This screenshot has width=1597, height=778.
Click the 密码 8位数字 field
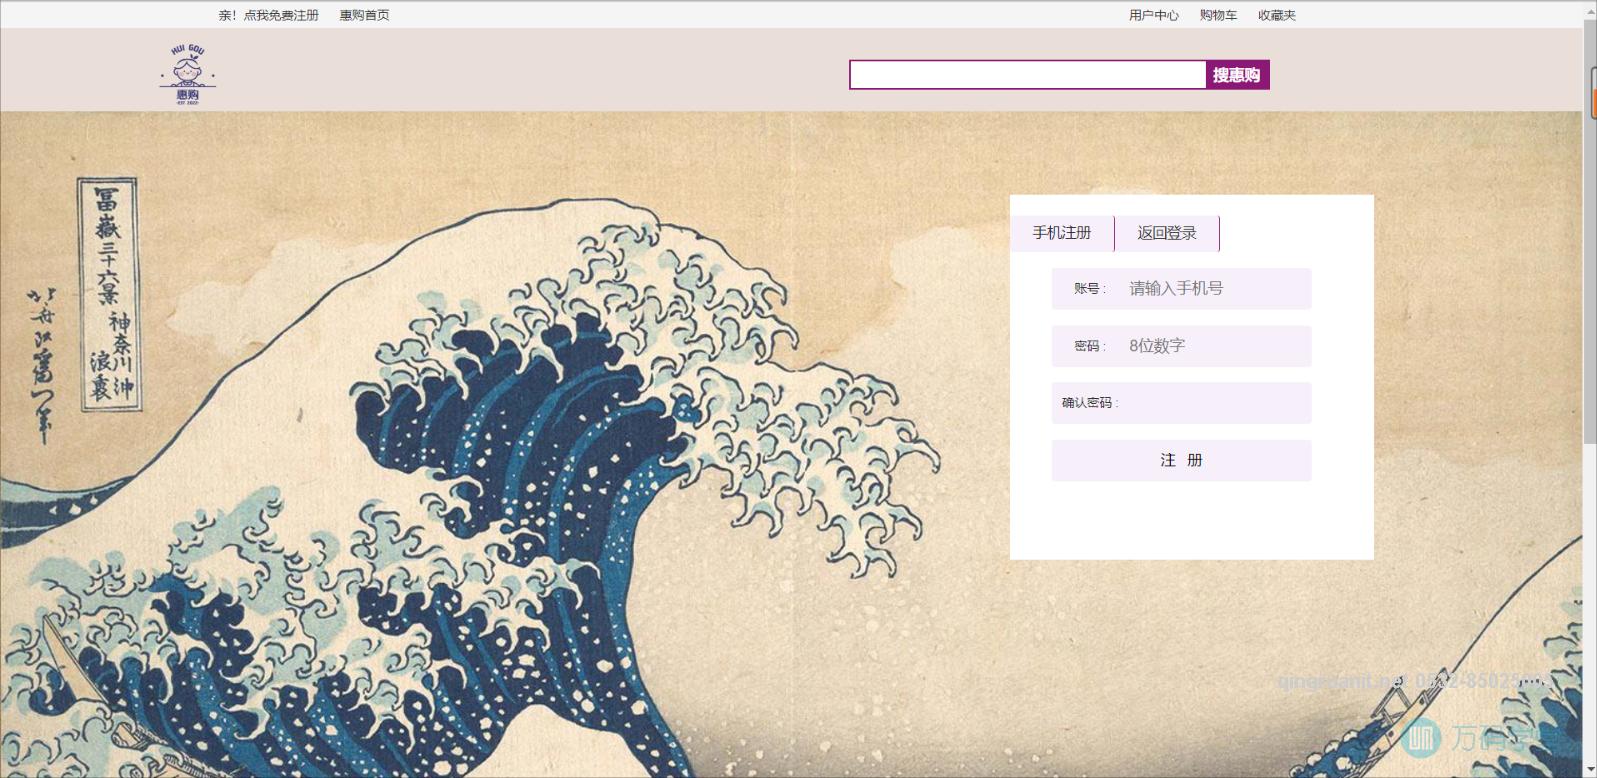(1181, 346)
